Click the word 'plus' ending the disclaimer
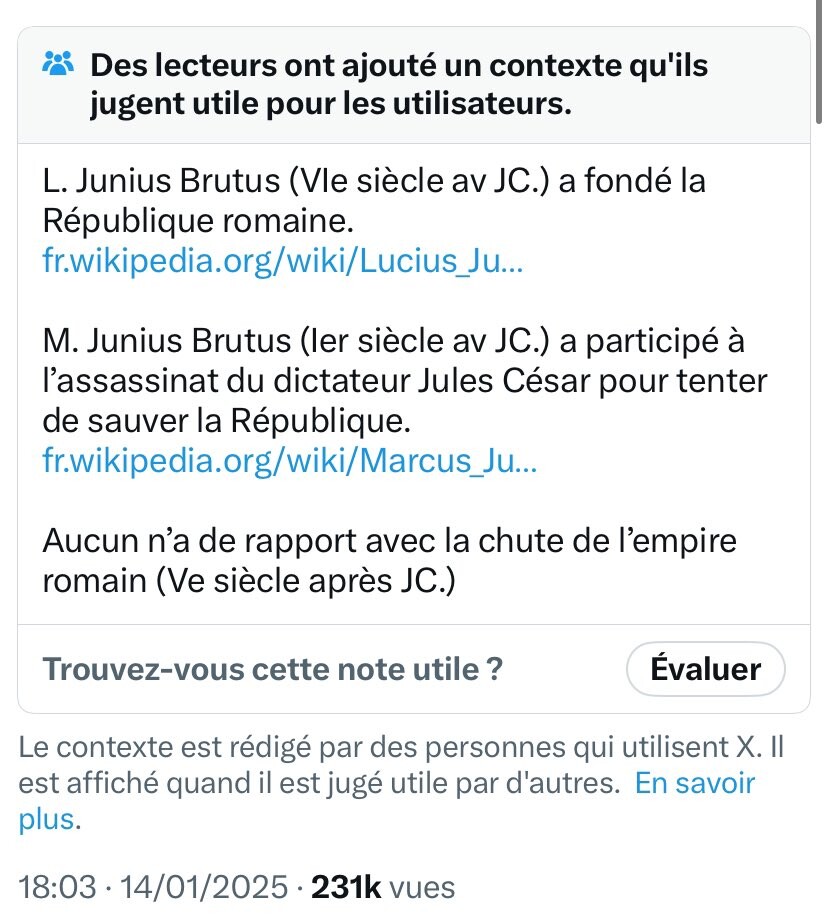This screenshot has width=828, height=919. [x=47, y=819]
